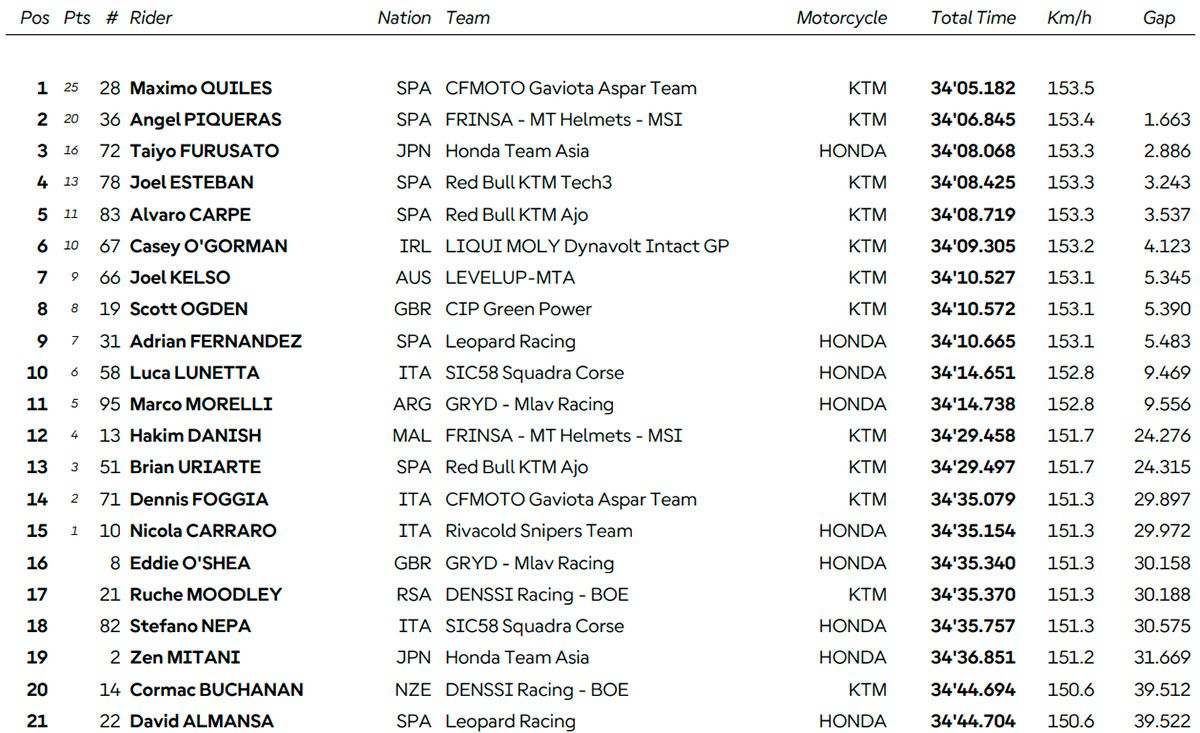Select rider David ALMANSA
Viewport: 1200px width, 733px height.
tap(201, 721)
